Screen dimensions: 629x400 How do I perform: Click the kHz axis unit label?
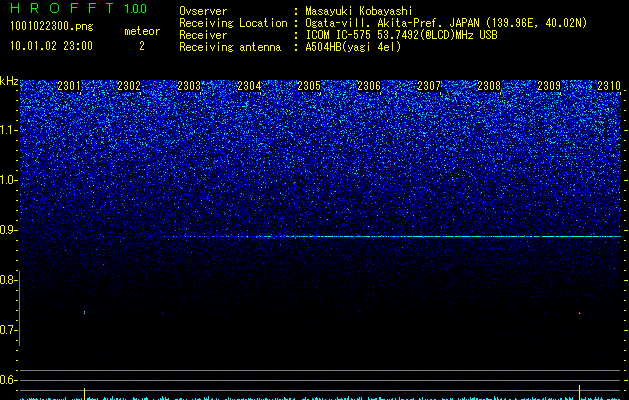pyautogui.click(x=9, y=81)
